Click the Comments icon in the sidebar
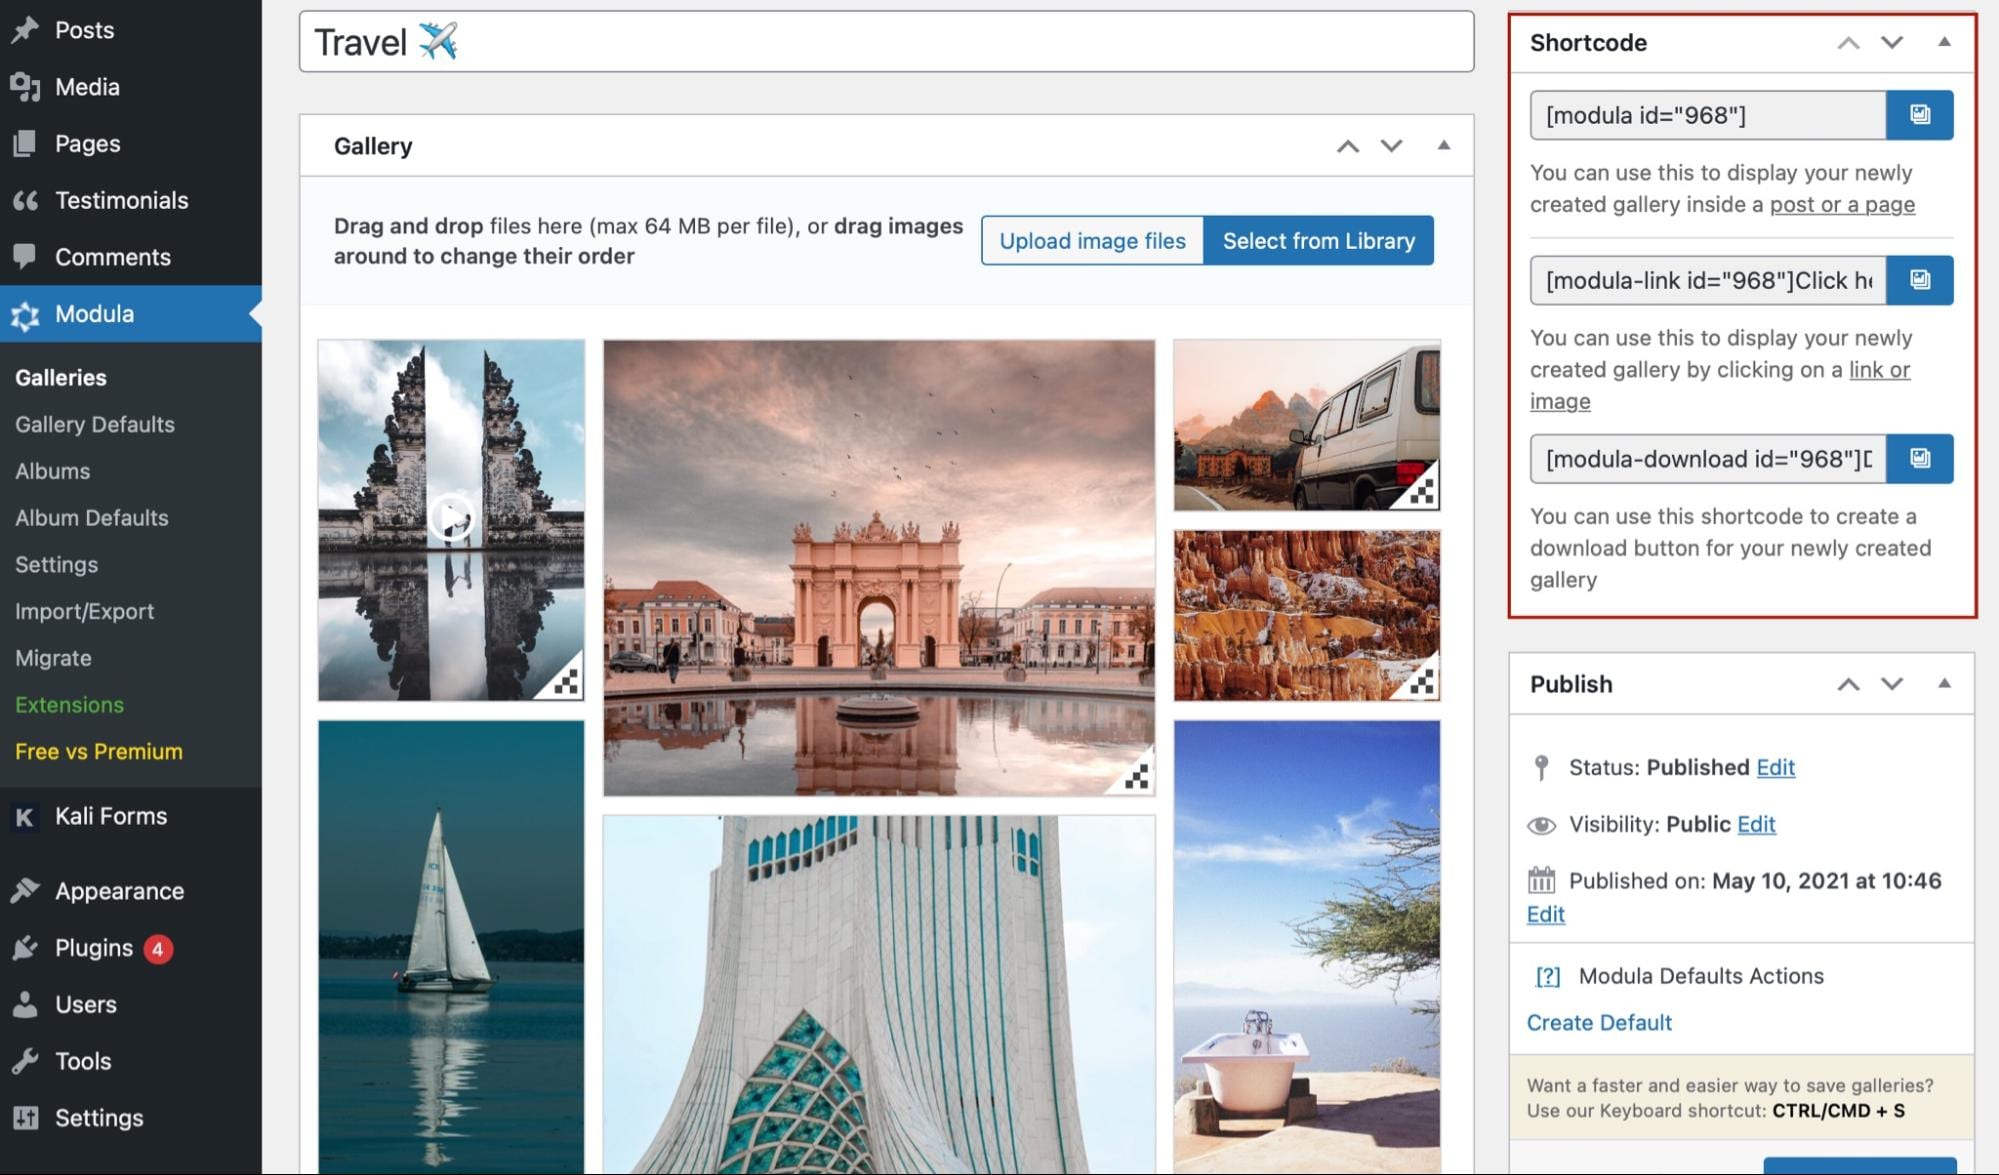The height and width of the screenshot is (1175, 1999). [x=27, y=257]
